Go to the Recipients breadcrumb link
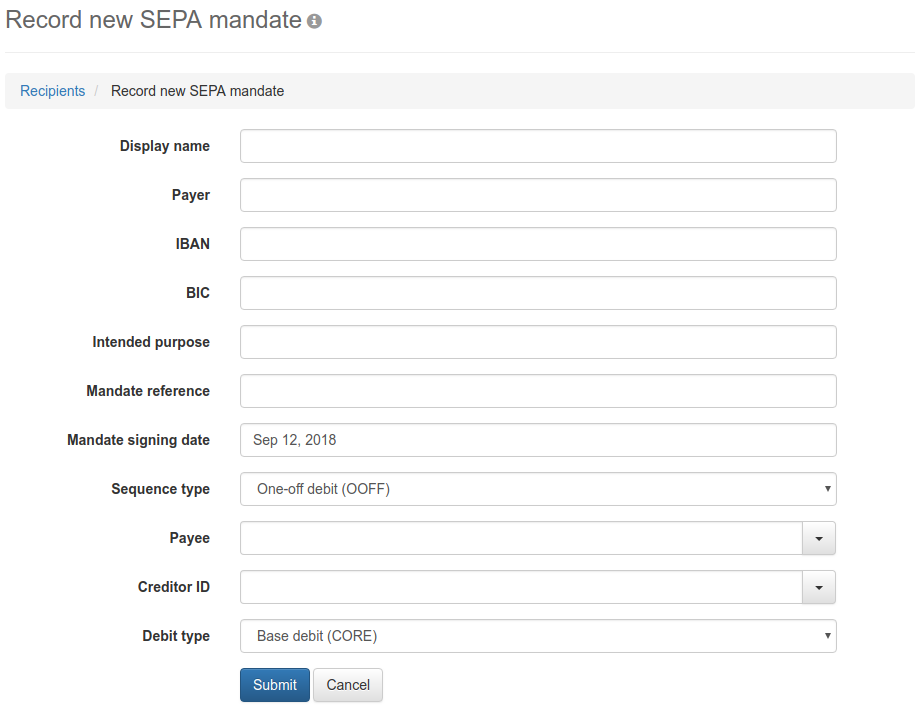The image size is (923, 710). 53,91
